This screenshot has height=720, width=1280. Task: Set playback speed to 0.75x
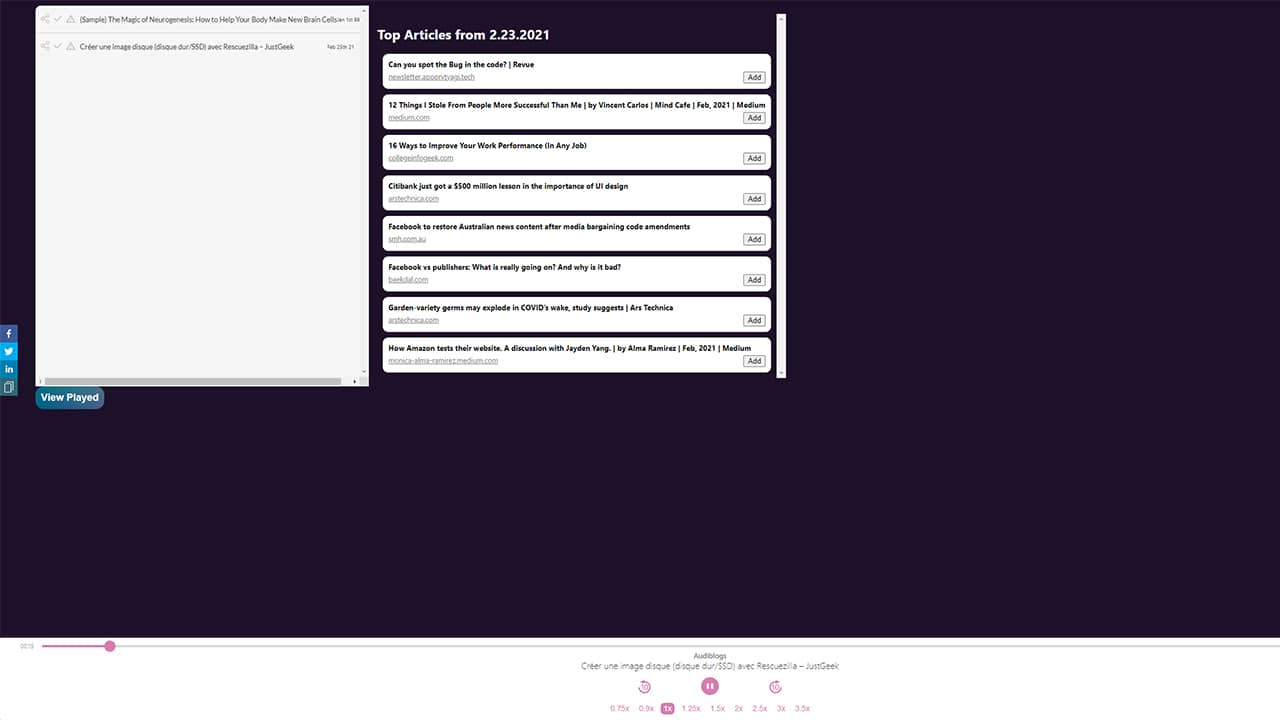[x=620, y=708]
